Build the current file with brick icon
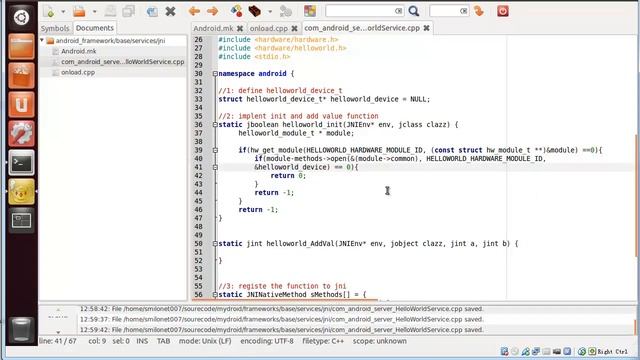The height and width of the screenshot is (360, 640). tap(255, 11)
